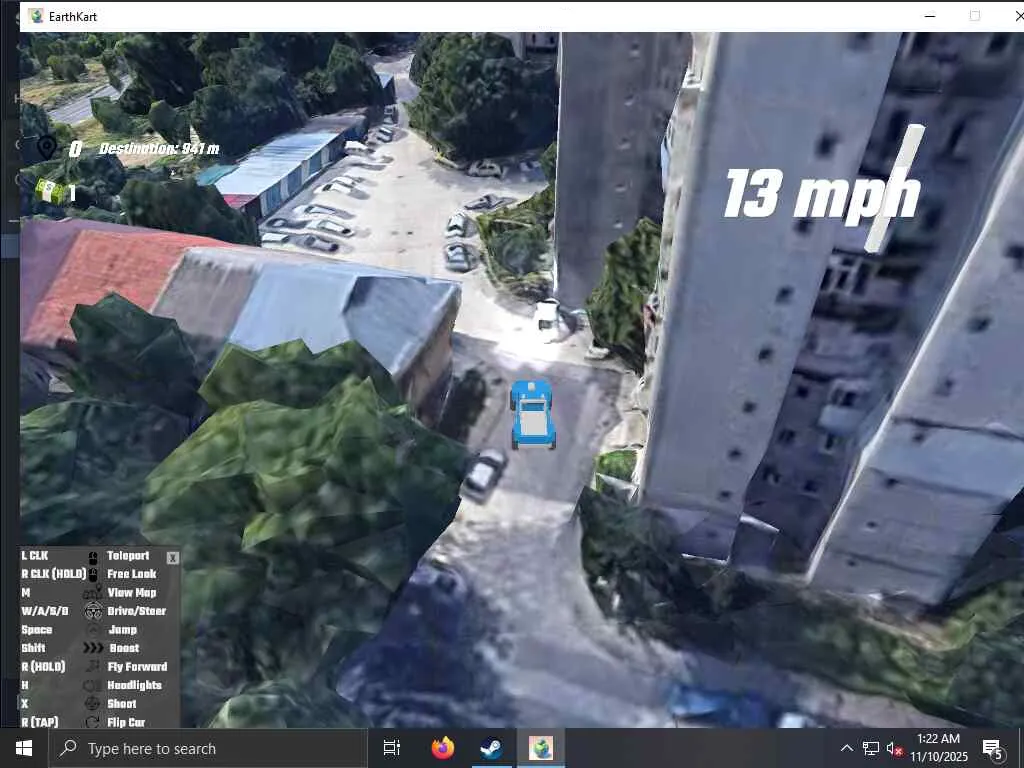Close the controls help panel with X
The width and height of the screenshot is (1024, 768).
(x=172, y=558)
